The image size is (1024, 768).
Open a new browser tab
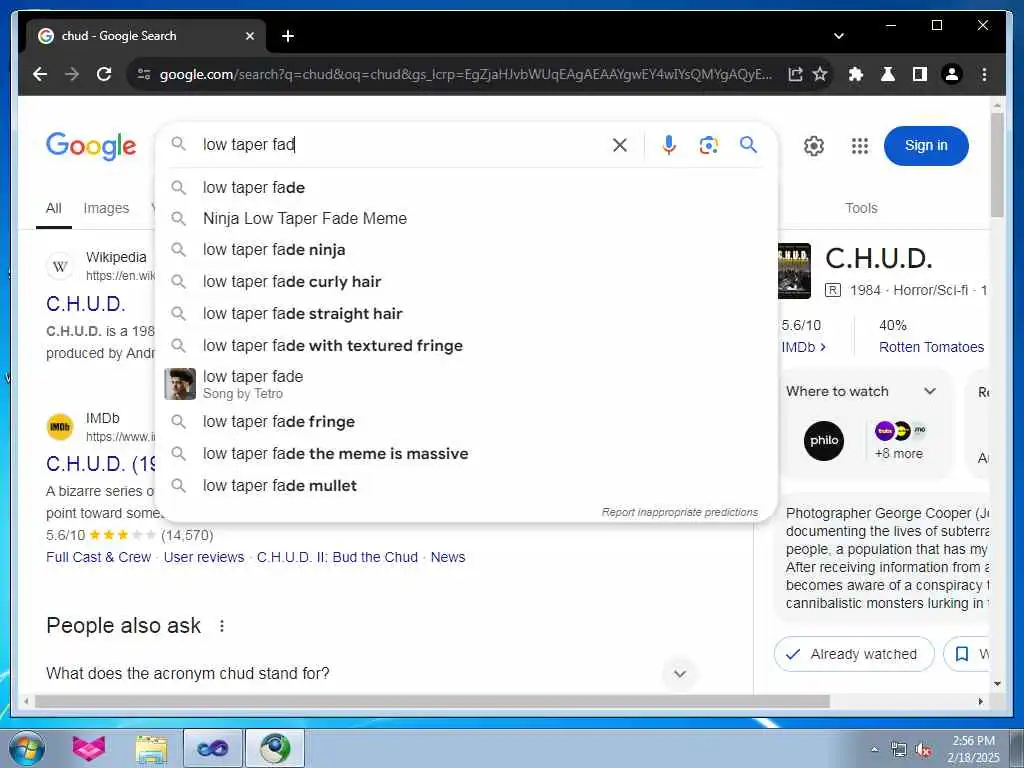pos(288,36)
